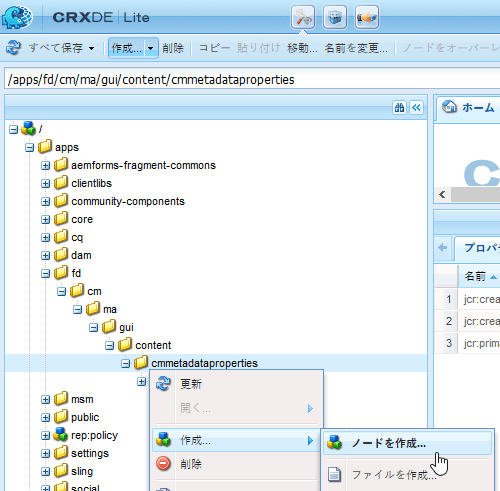The height and width of the screenshot is (491, 500).
Task: Click the home icon on the ホーム tab
Action: pos(449,107)
